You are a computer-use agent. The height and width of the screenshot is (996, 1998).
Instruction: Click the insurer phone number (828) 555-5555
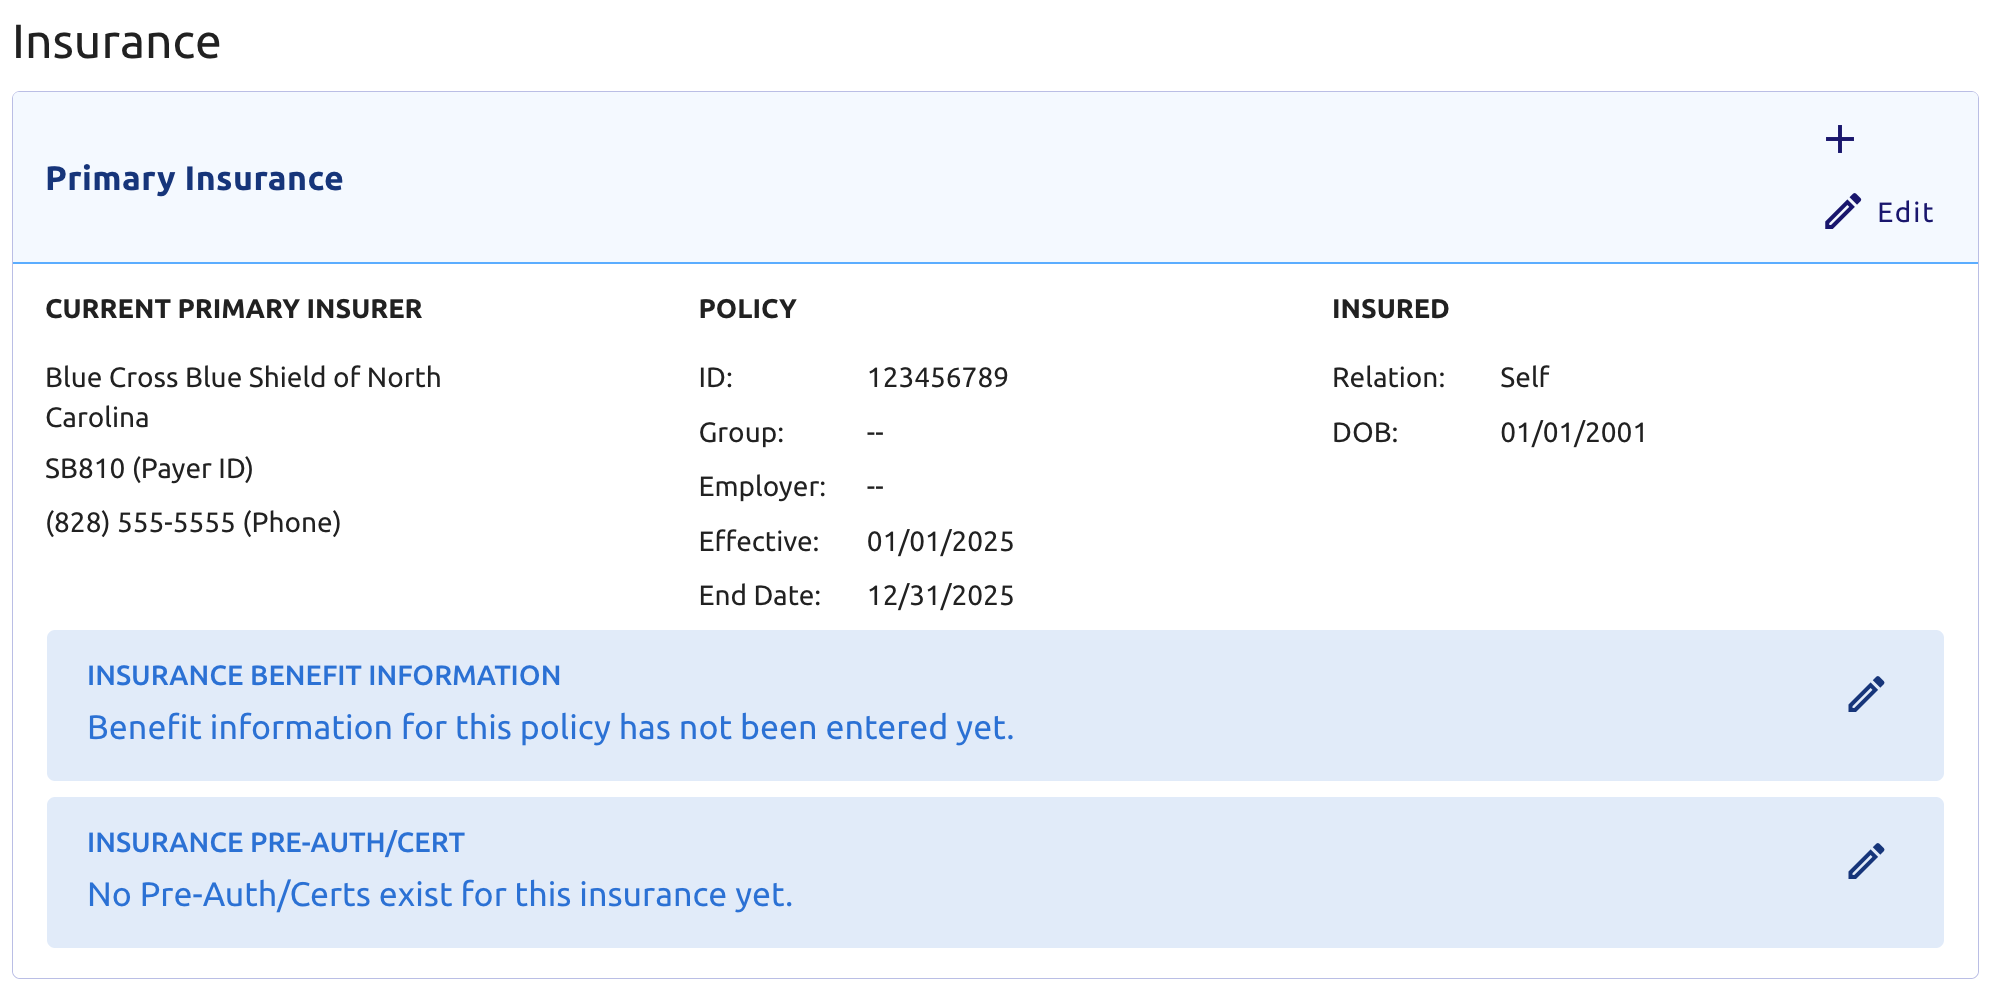click(x=193, y=523)
